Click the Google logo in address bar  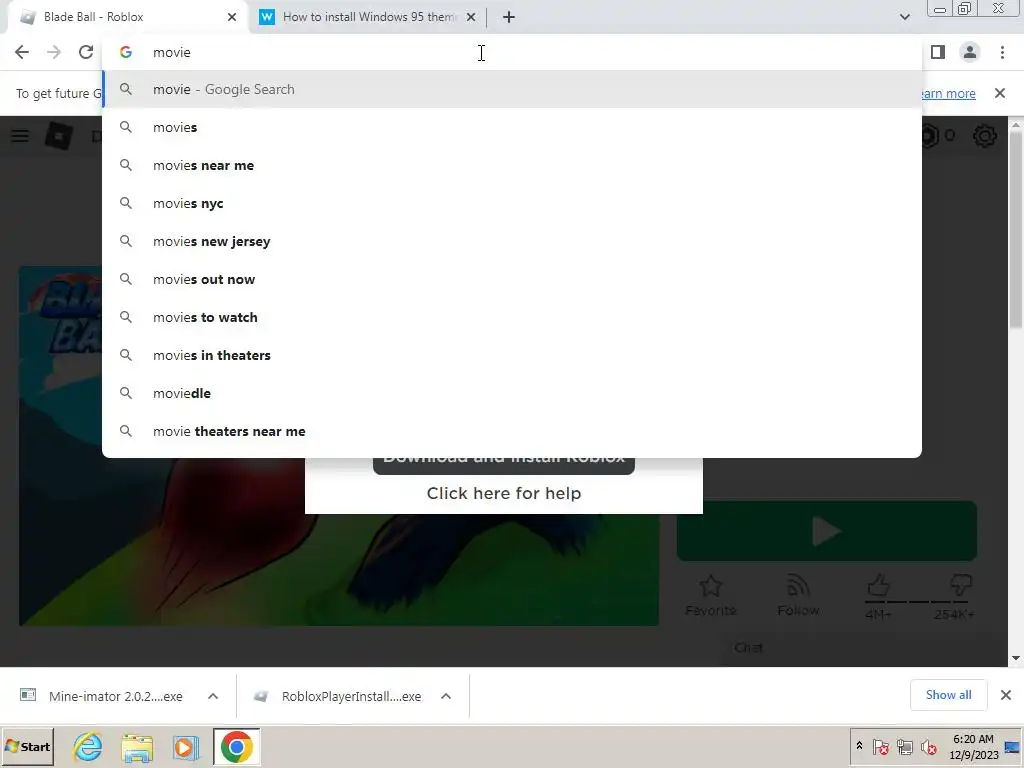tap(125, 52)
